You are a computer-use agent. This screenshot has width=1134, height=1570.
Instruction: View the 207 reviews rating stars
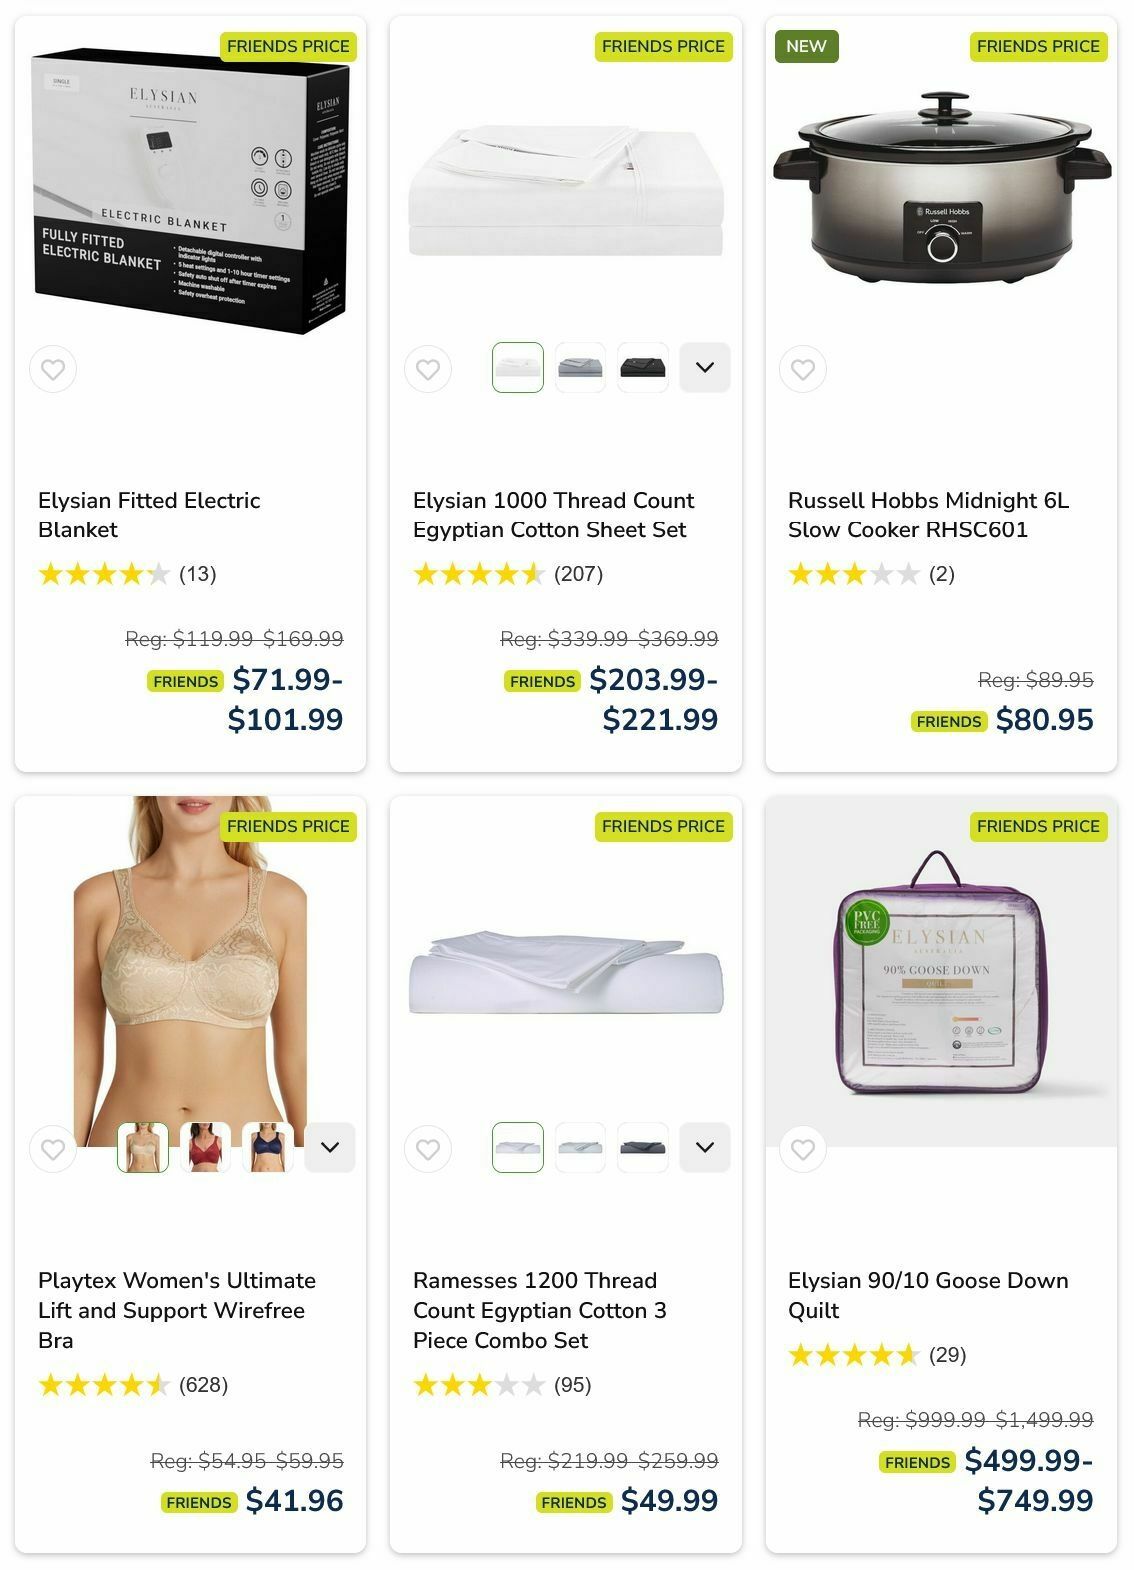click(x=478, y=574)
